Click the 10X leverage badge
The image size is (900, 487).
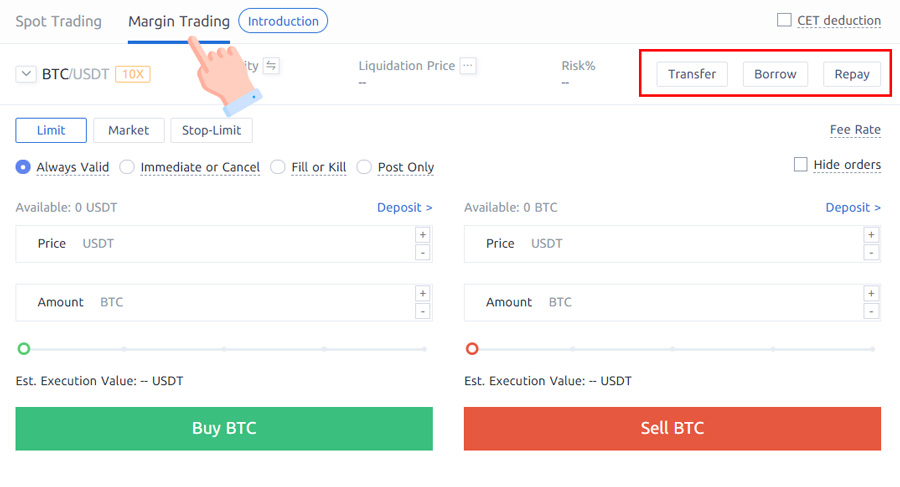(x=133, y=74)
